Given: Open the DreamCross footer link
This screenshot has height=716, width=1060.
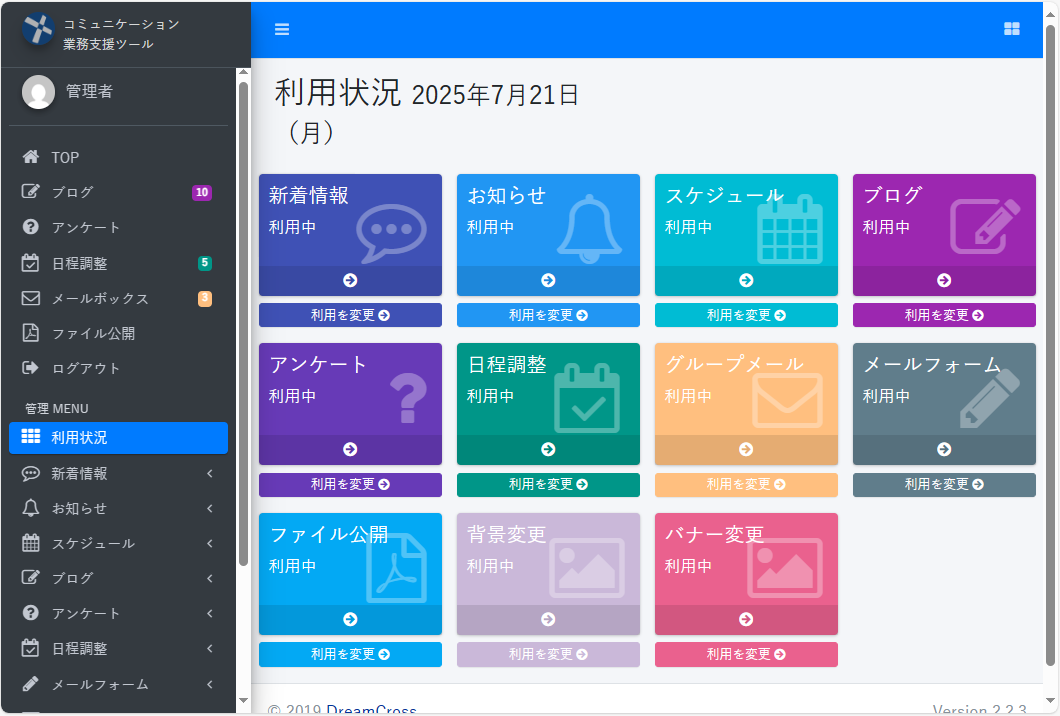Looking at the screenshot, I should pyautogui.click(x=371, y=709).
